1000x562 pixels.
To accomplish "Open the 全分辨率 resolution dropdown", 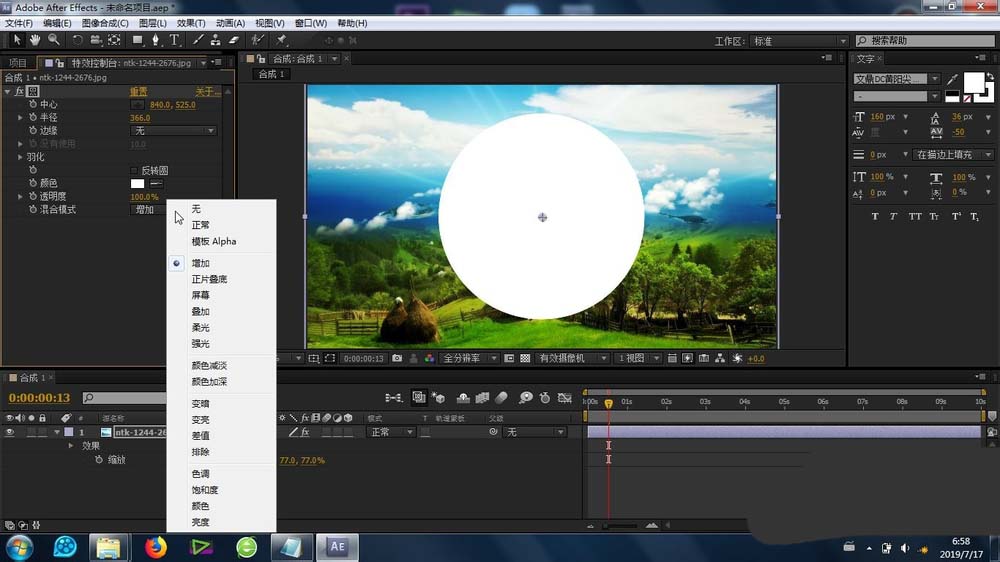I will pos(469,358).
